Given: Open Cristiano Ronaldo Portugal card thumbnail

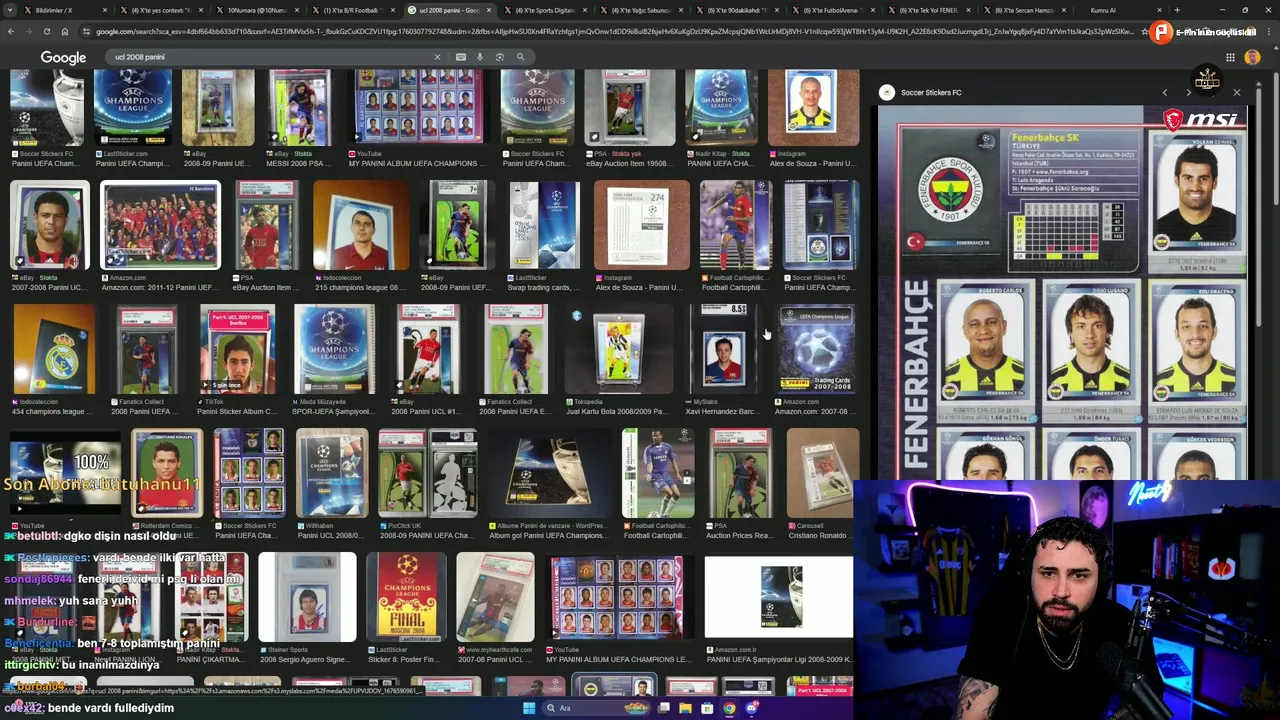Looking at the screenshot, I should pyautogui.click(x=167, y=473).
